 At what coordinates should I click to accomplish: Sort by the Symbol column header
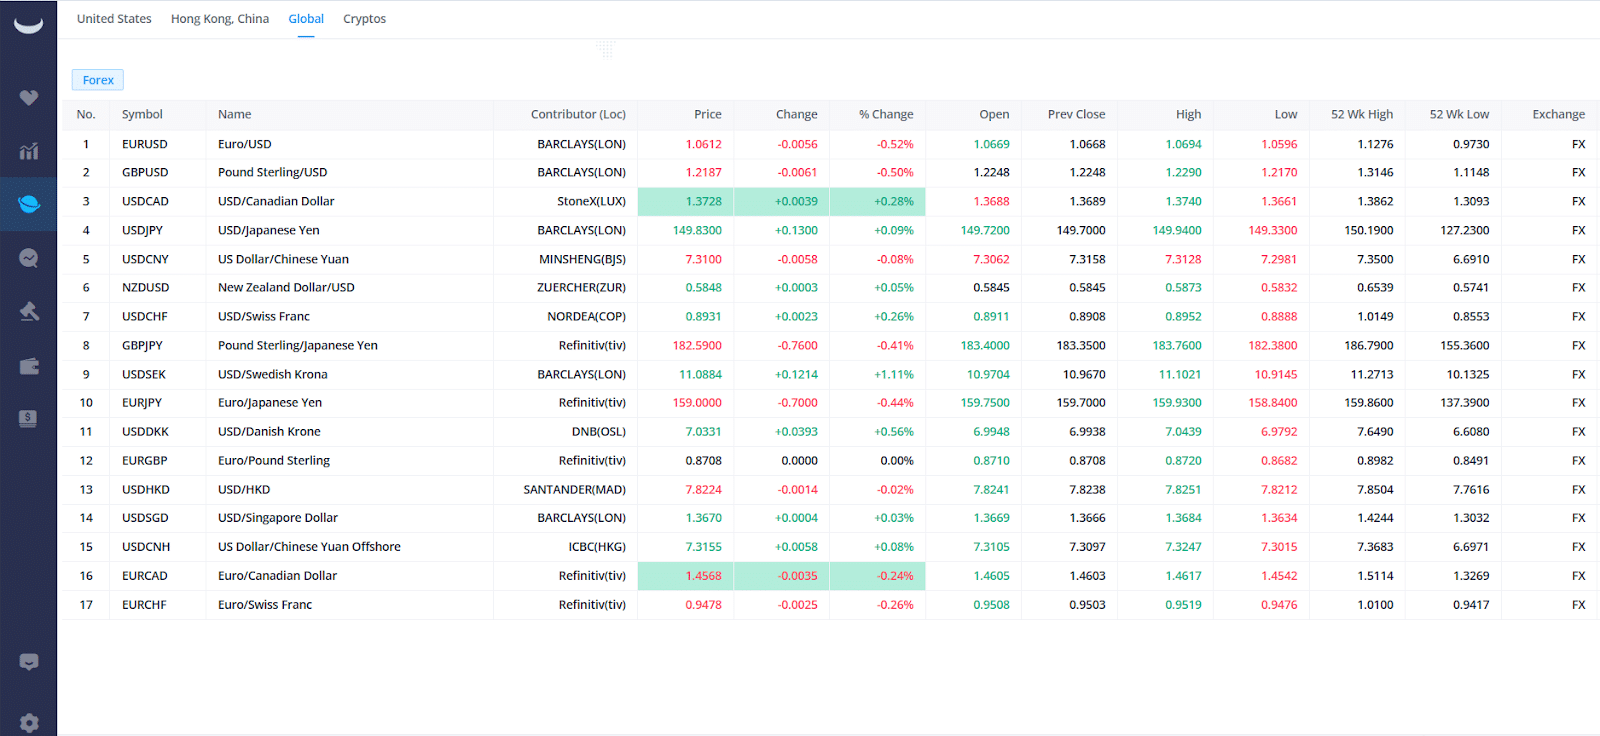pos(142,115)
